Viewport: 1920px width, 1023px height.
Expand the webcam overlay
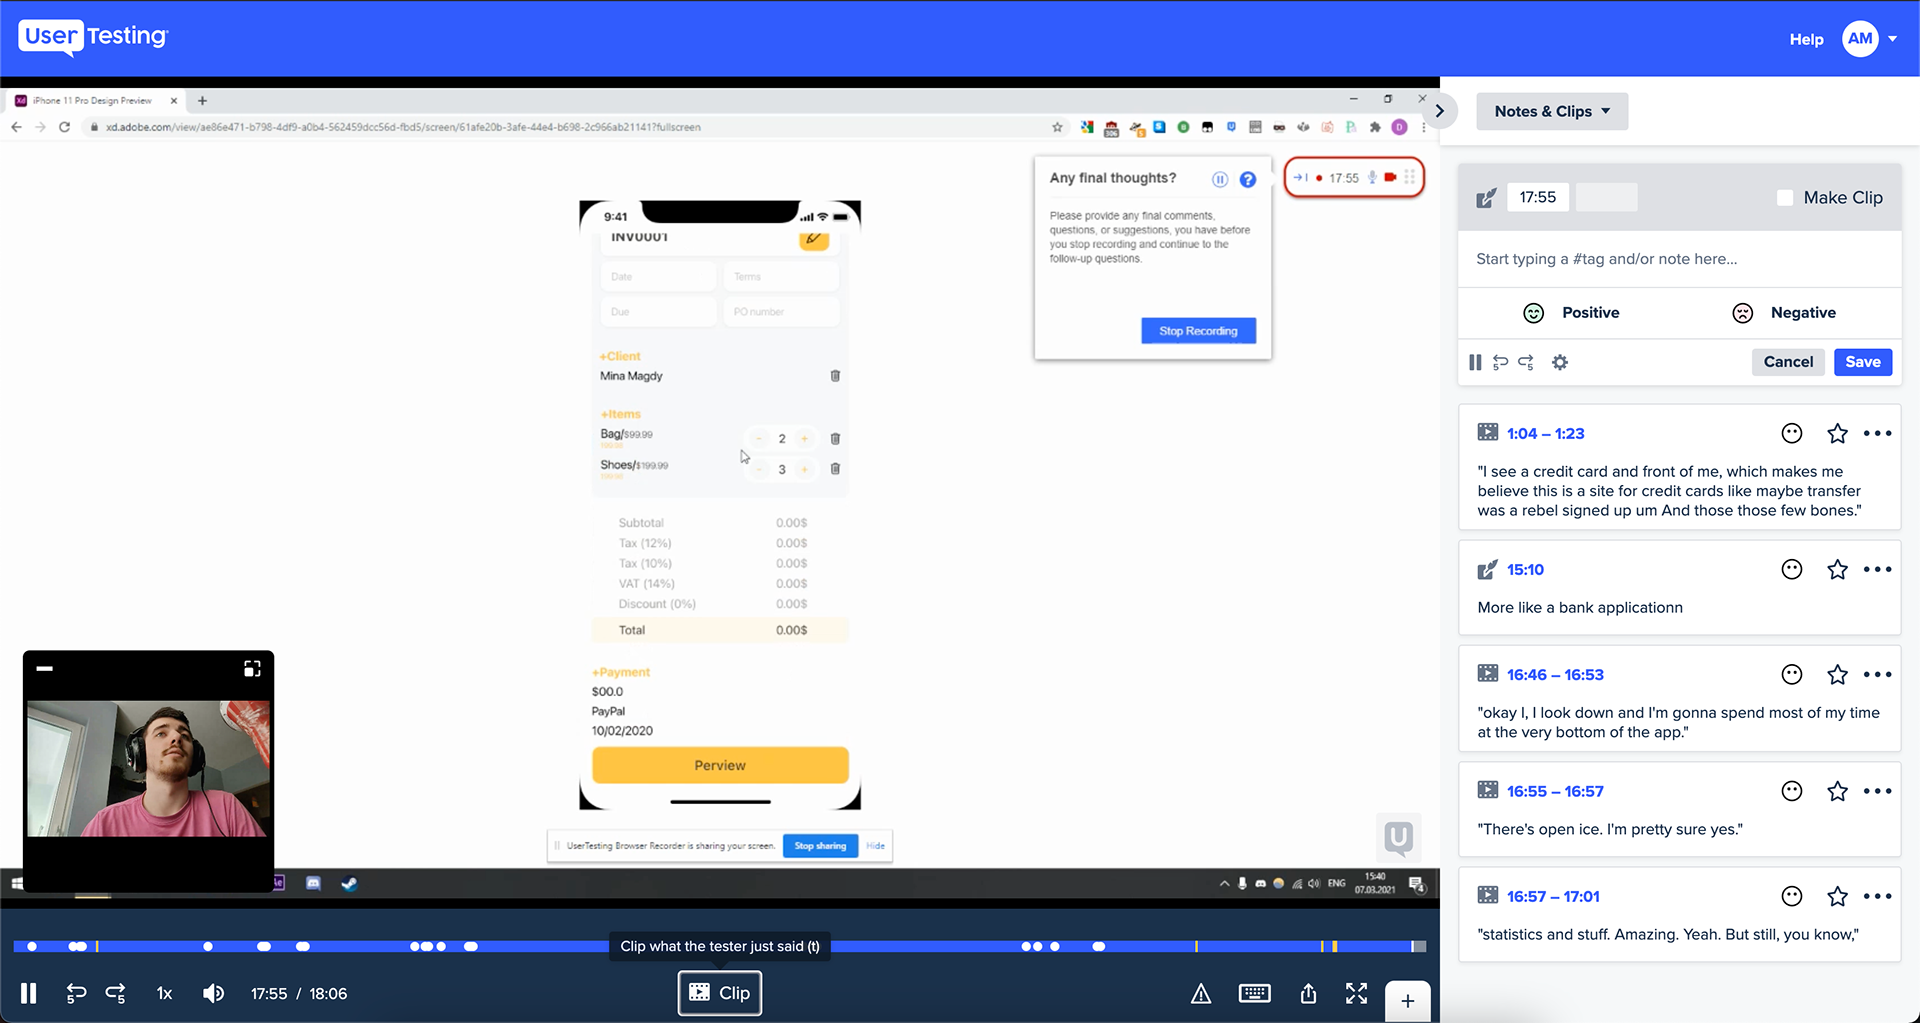click(x=252, y=668)
